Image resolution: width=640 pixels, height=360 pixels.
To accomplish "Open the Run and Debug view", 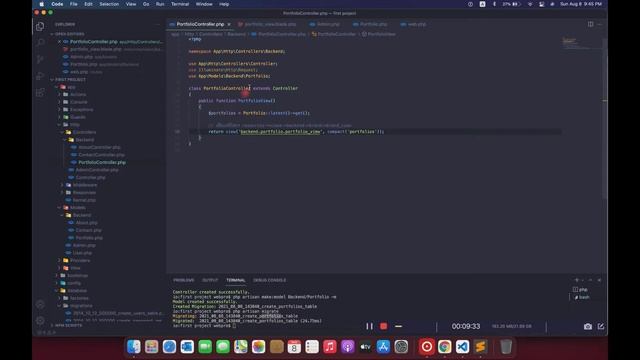I will (x=40, y=76).
